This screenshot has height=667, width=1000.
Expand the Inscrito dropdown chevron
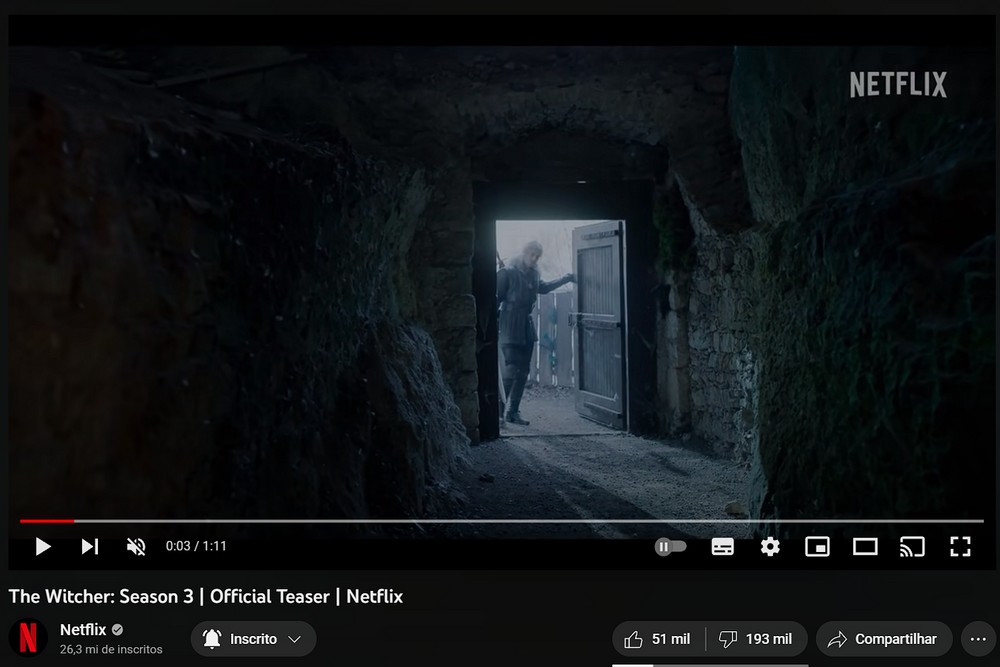click(x=294, y=639)
